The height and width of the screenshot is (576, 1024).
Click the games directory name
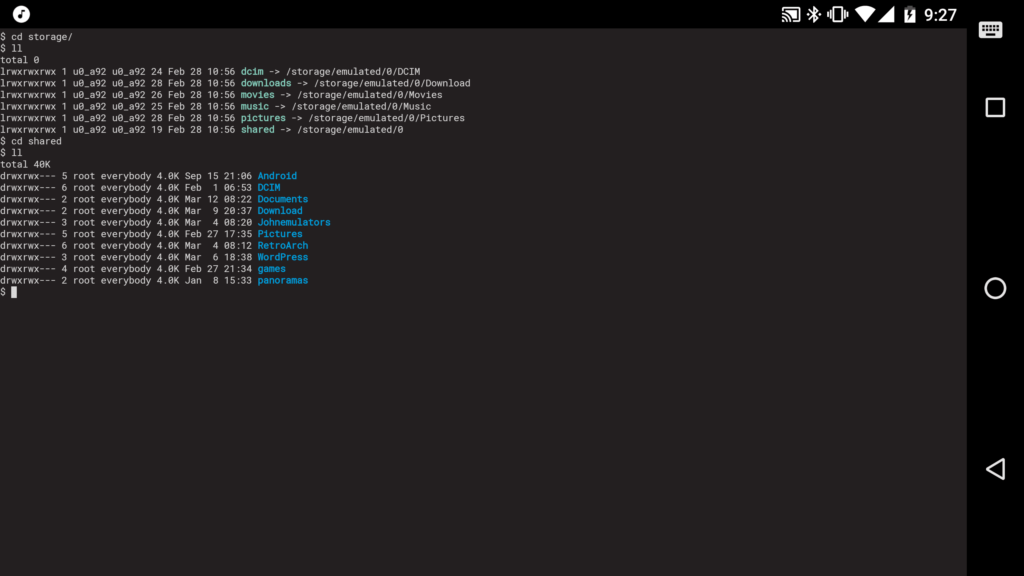(272, 269)
